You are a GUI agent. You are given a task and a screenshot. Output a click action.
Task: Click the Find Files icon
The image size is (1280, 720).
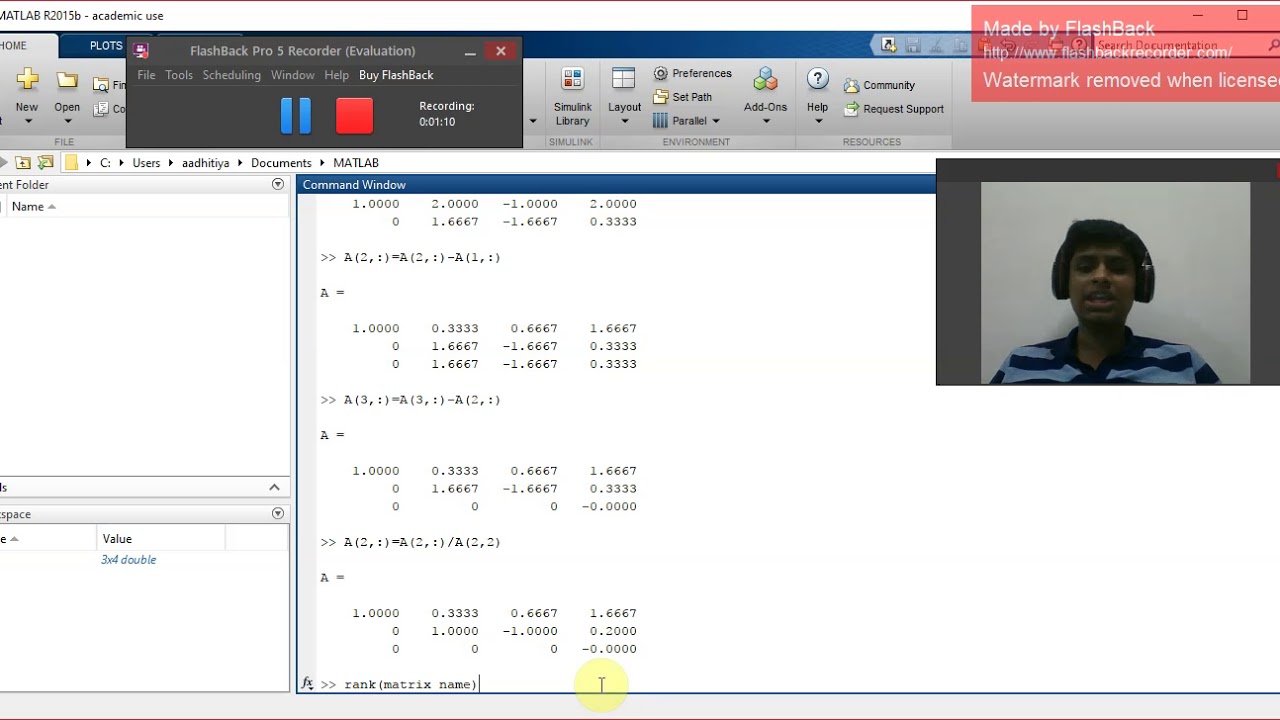pyautogui.click(x=101, y=85)
